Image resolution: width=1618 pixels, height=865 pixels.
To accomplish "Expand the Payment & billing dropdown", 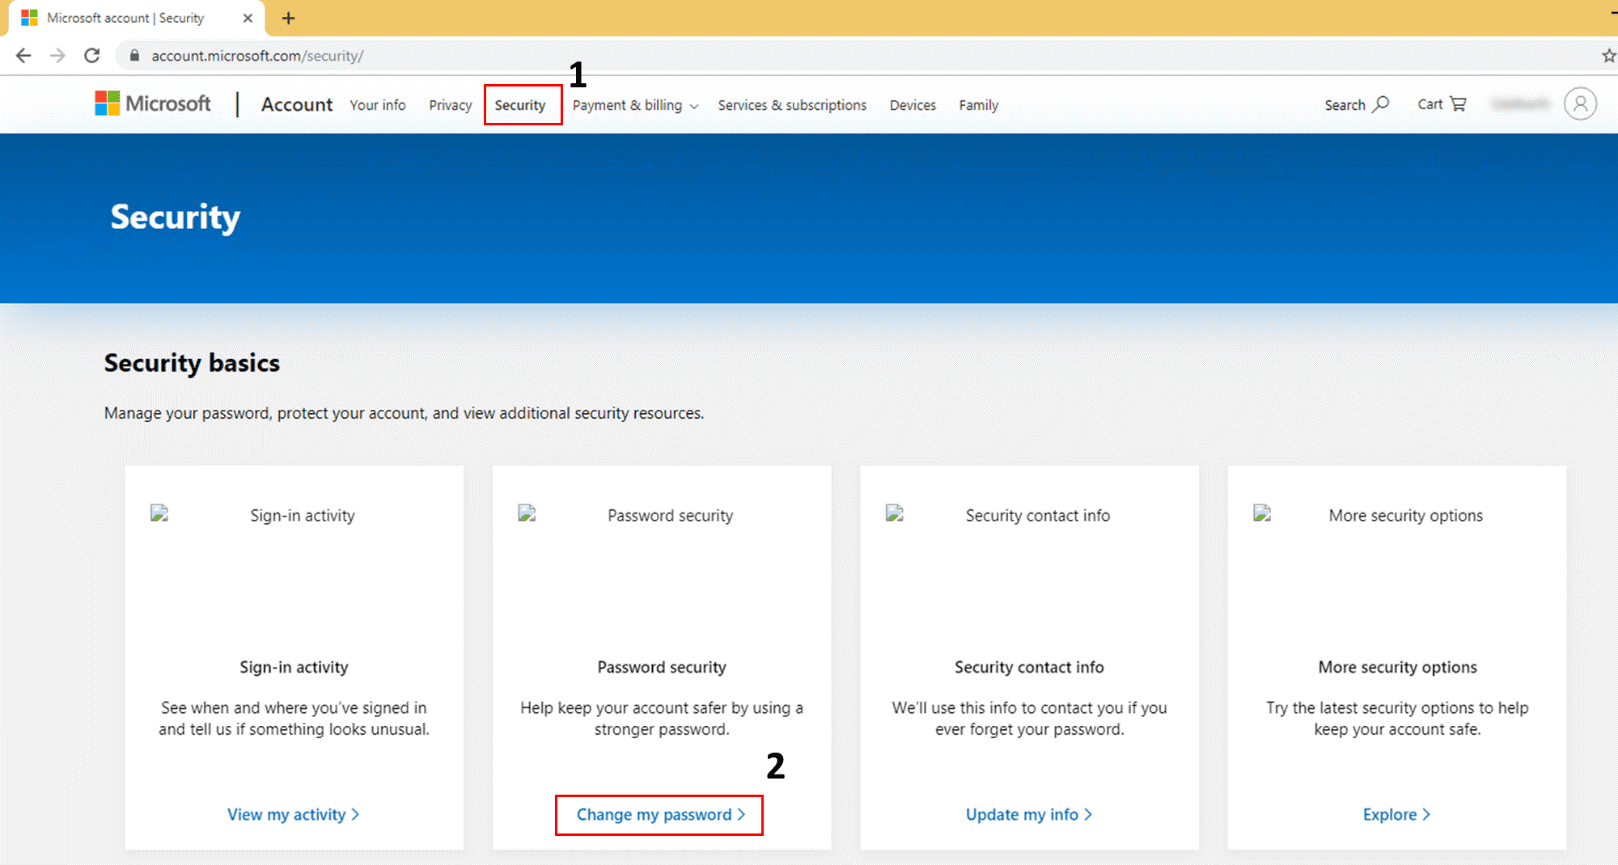I will [x=635, y=105].
